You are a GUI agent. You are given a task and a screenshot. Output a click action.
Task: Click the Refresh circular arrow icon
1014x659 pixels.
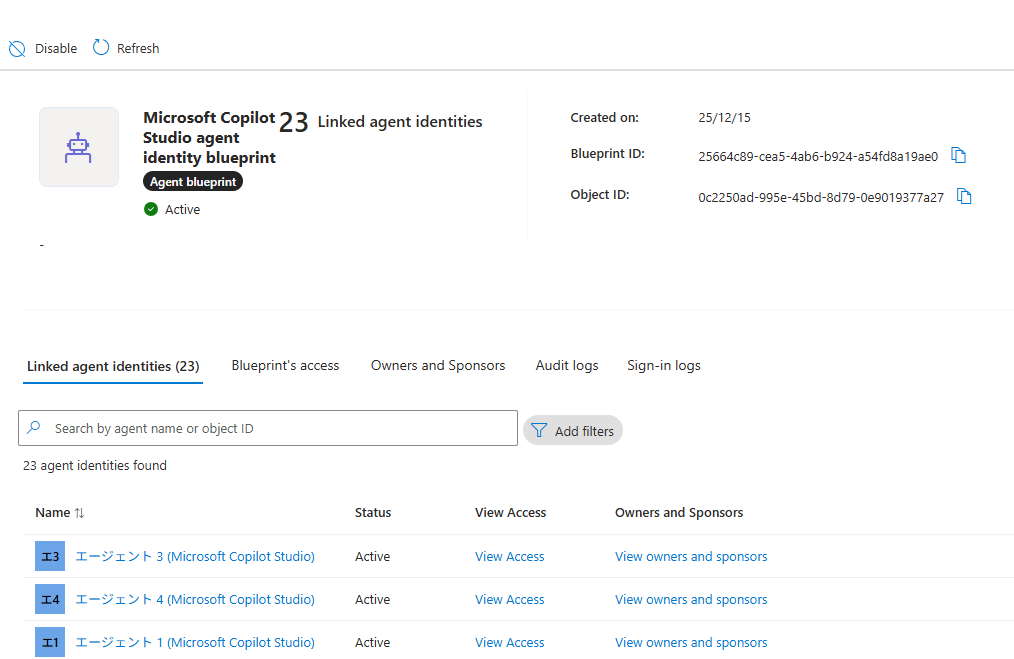tap(101, 47)
